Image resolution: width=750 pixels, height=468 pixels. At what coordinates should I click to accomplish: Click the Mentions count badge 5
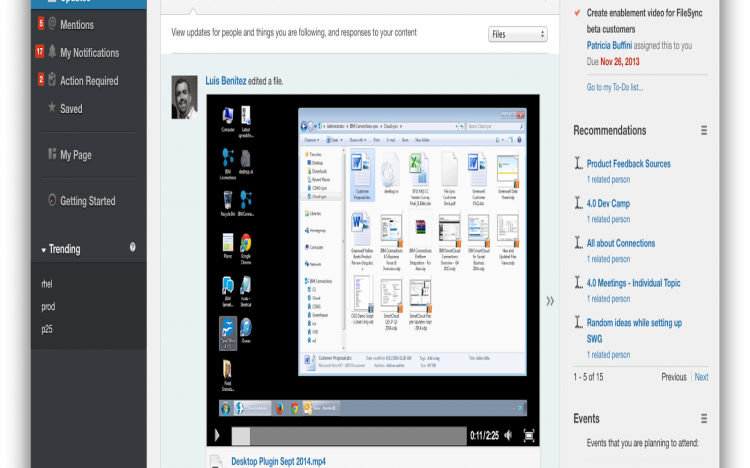41,23
